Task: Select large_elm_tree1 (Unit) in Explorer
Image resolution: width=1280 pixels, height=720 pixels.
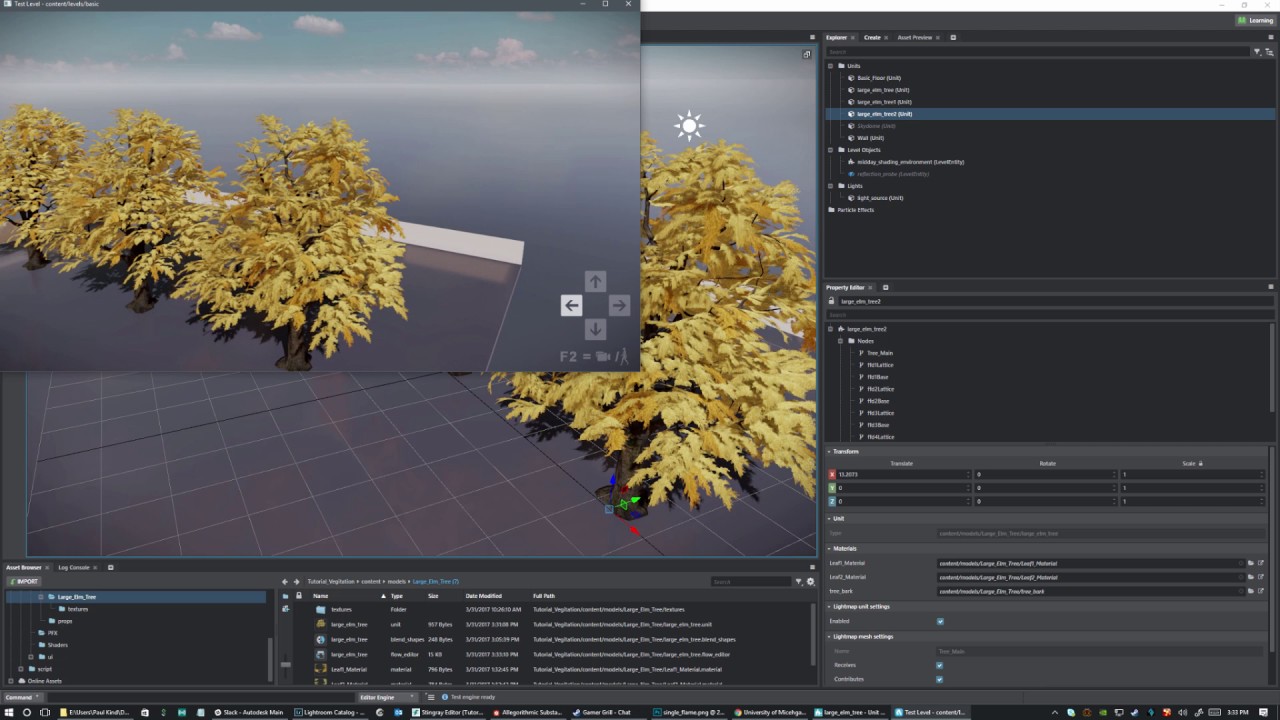Action: (x=884, y=102)
